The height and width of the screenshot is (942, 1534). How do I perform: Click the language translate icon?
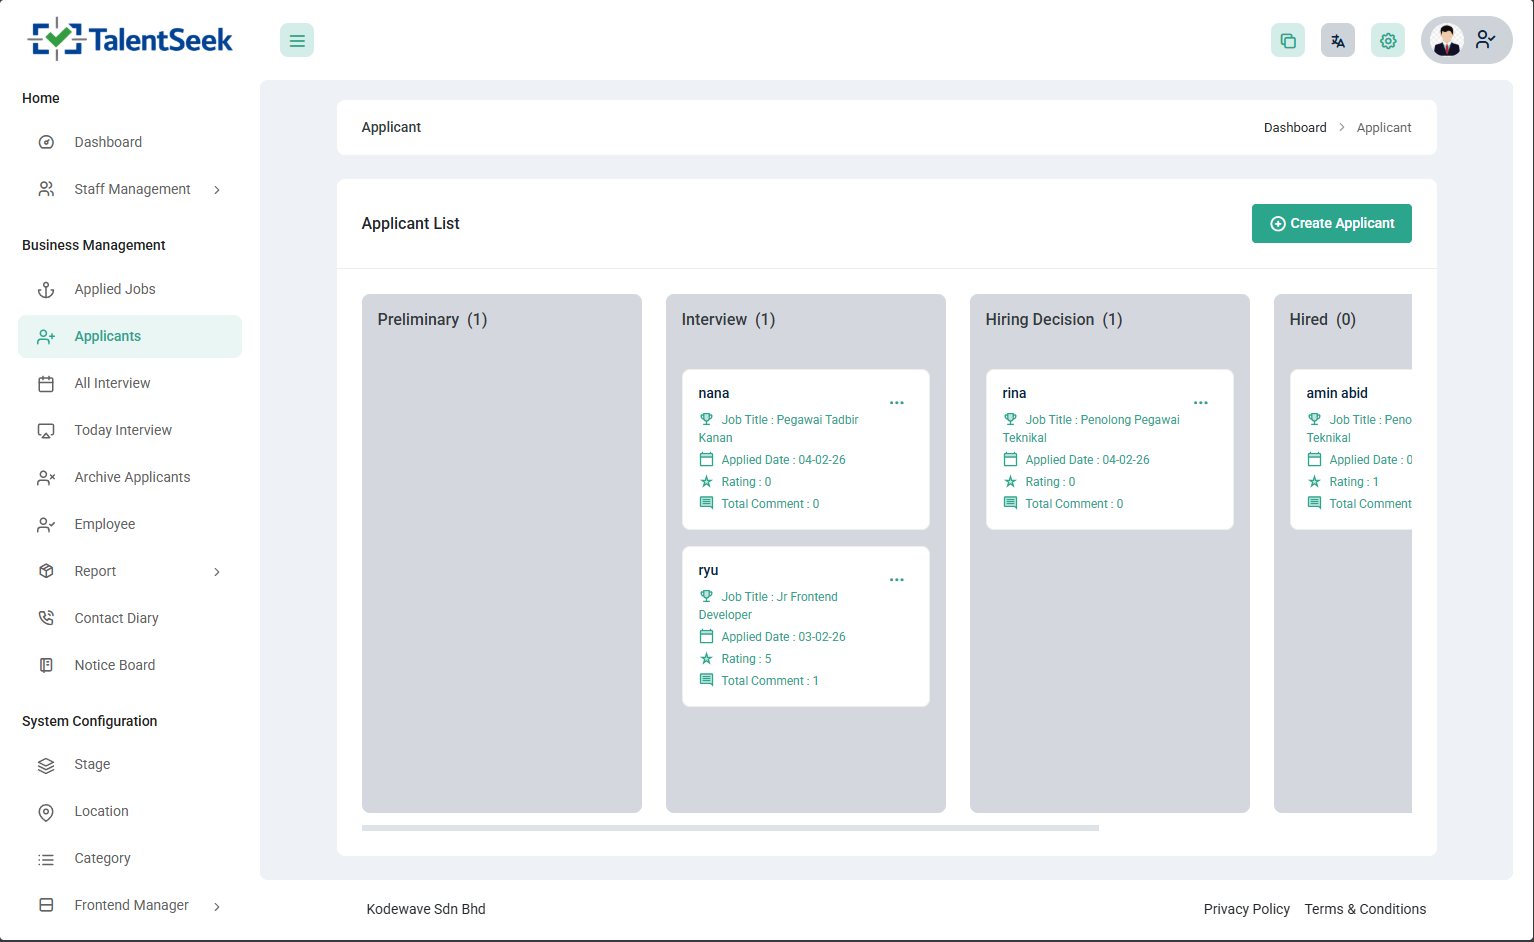[1338, 41]
